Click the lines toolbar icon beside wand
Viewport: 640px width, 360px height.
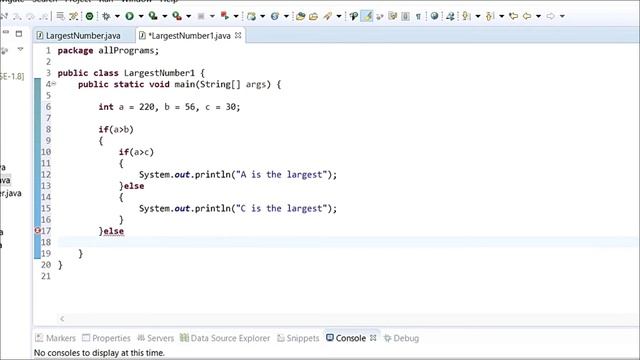point(60,16)
